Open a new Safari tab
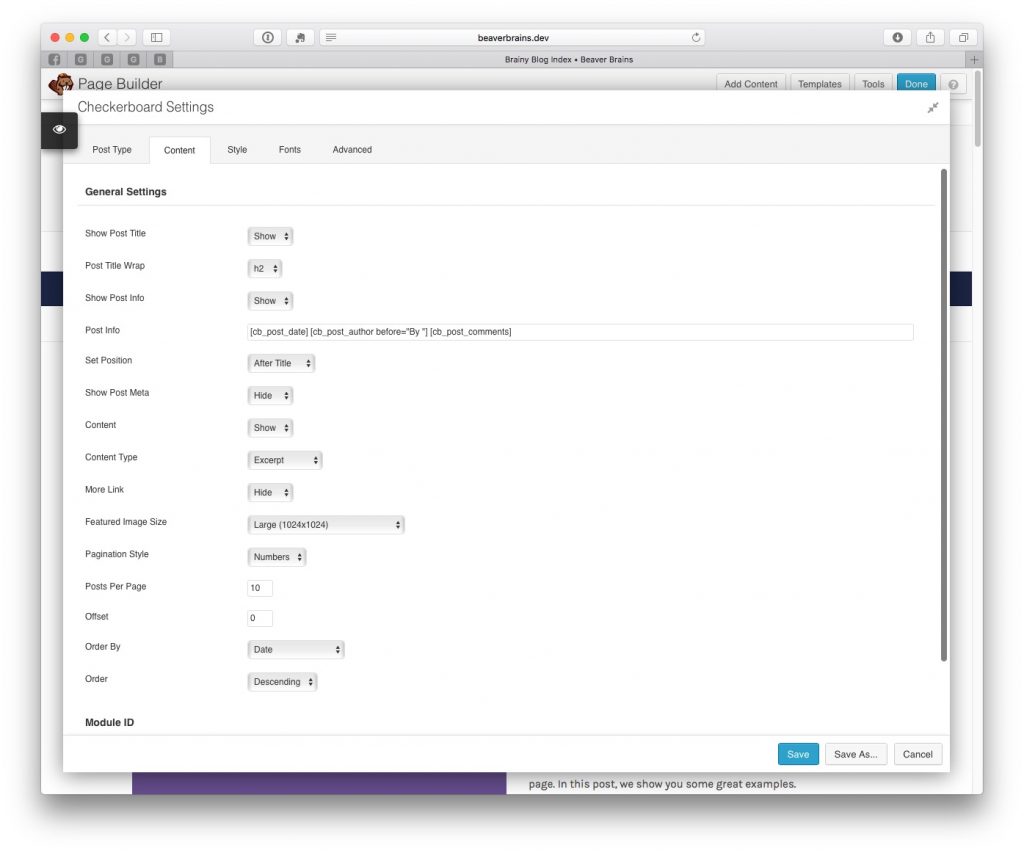Image resolution: width=1024 pixels, height=853 pixels. point(974,59)
